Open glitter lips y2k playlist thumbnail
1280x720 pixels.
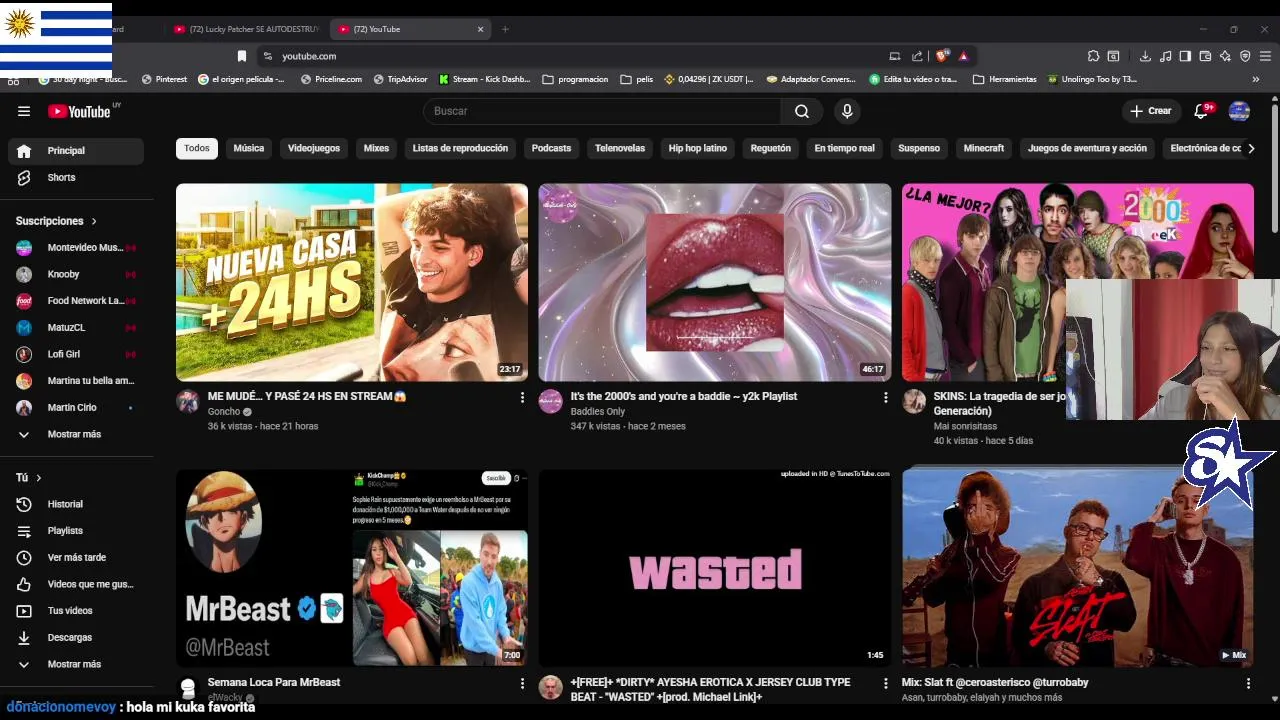point(715,282)
